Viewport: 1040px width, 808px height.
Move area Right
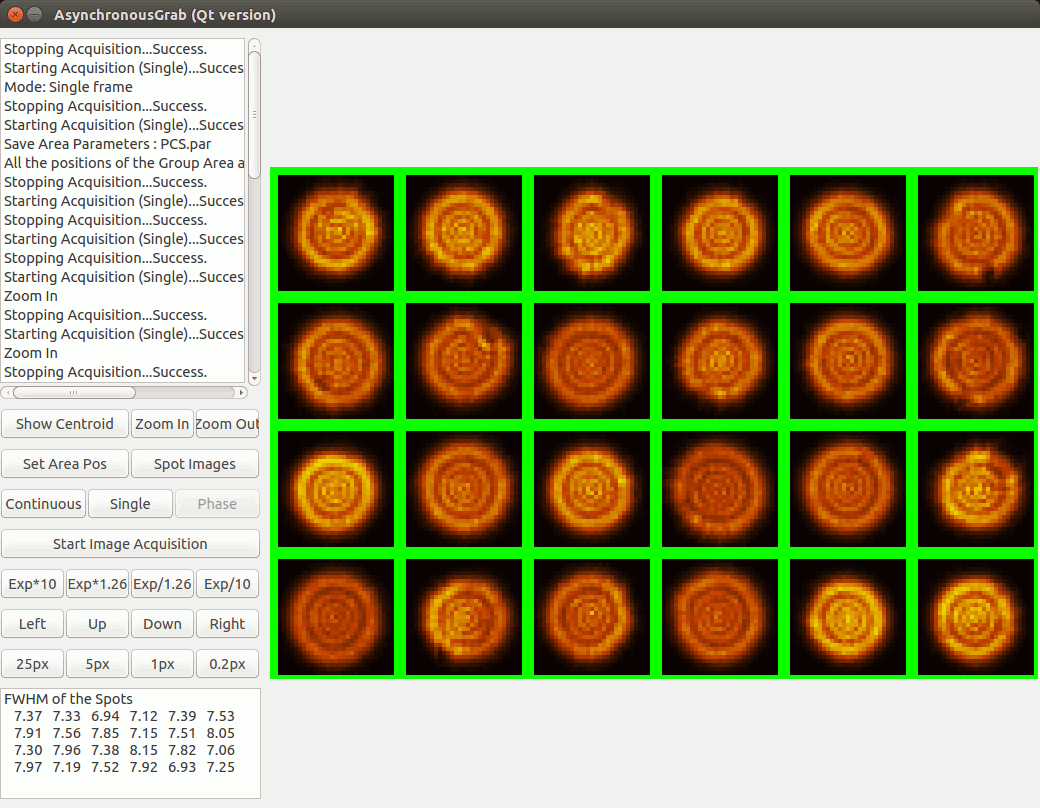(227, 624)
